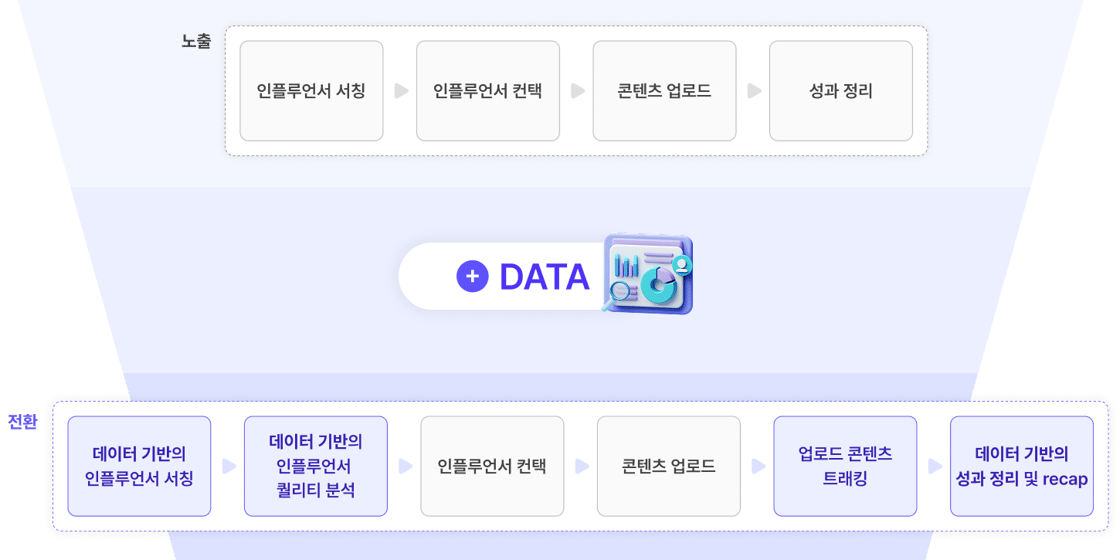Click the arrow pointing to 성과 정리 box
1120x560 pixels.
(x=754, y=91)
